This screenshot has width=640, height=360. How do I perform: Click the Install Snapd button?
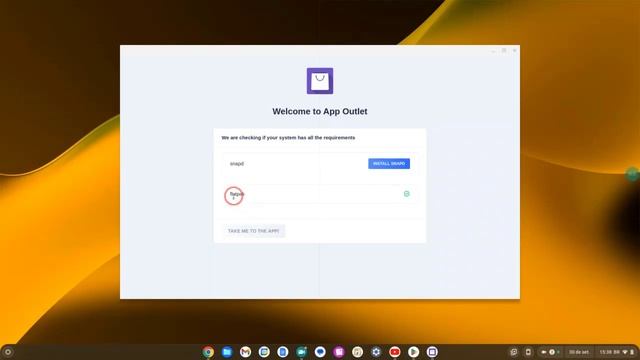click(389, 164)
